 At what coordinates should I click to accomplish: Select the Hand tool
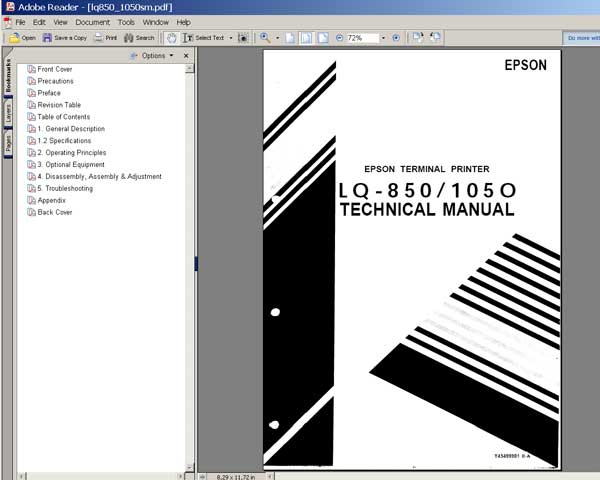(171, 38)
